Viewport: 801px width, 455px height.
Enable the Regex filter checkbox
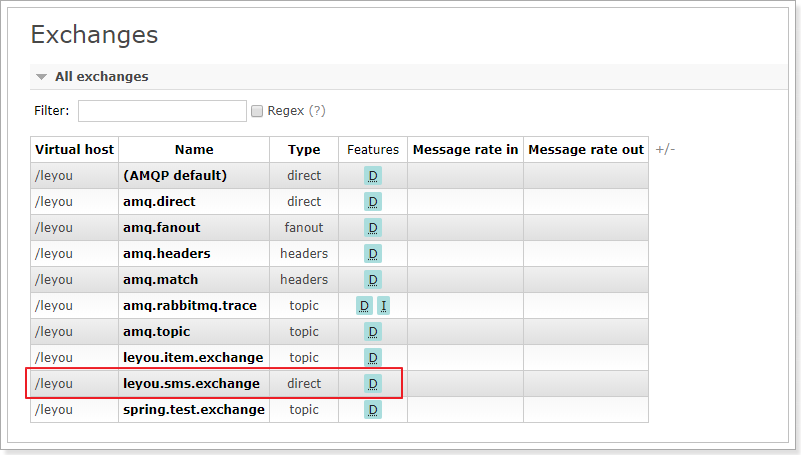[257, 111]
